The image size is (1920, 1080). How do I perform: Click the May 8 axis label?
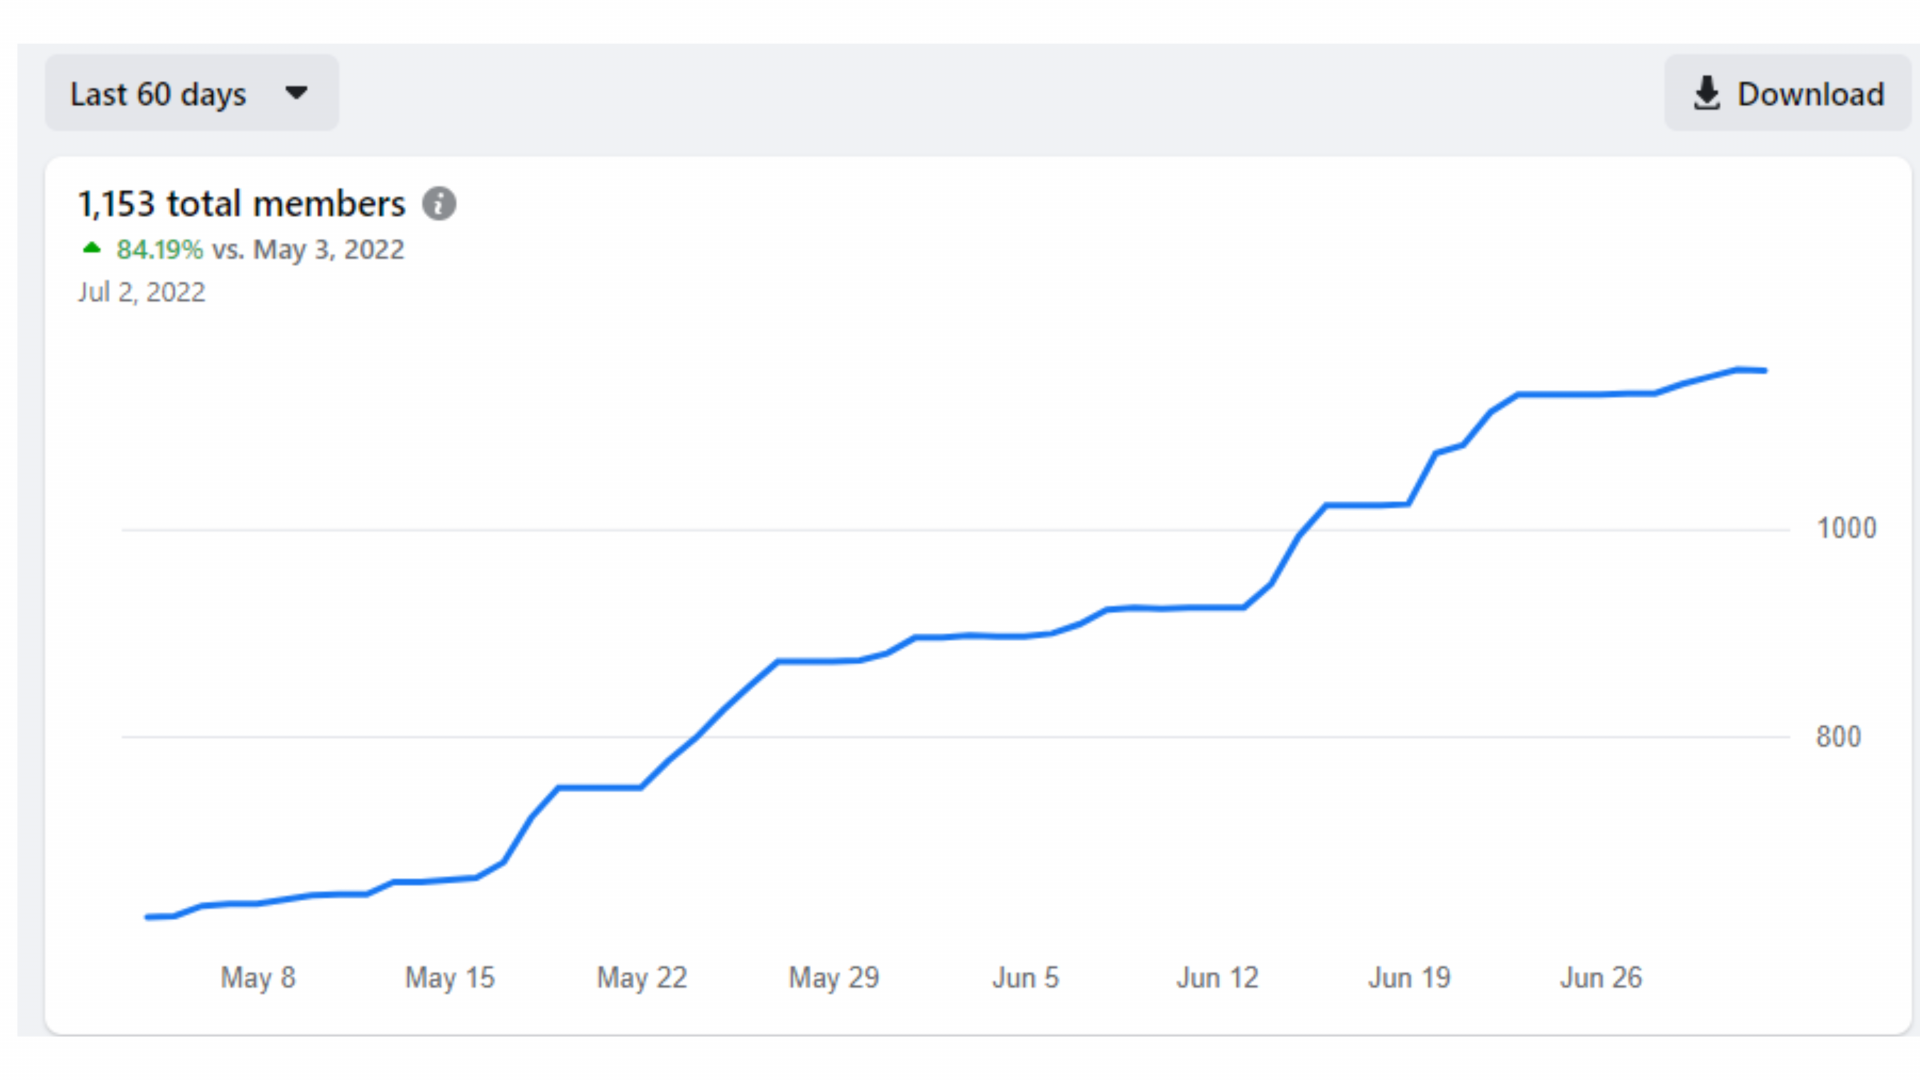(258, 977)
